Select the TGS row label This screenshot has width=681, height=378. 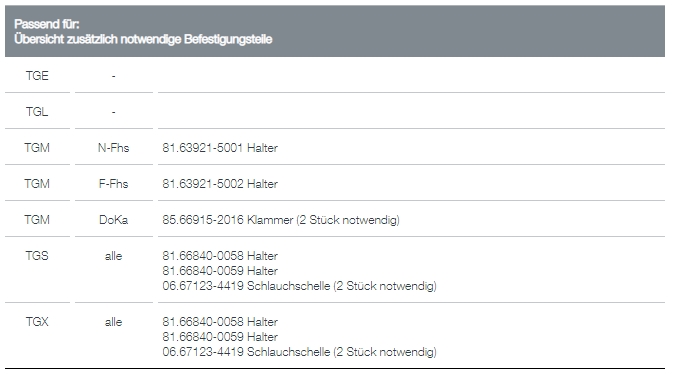[x=37, y=255]
